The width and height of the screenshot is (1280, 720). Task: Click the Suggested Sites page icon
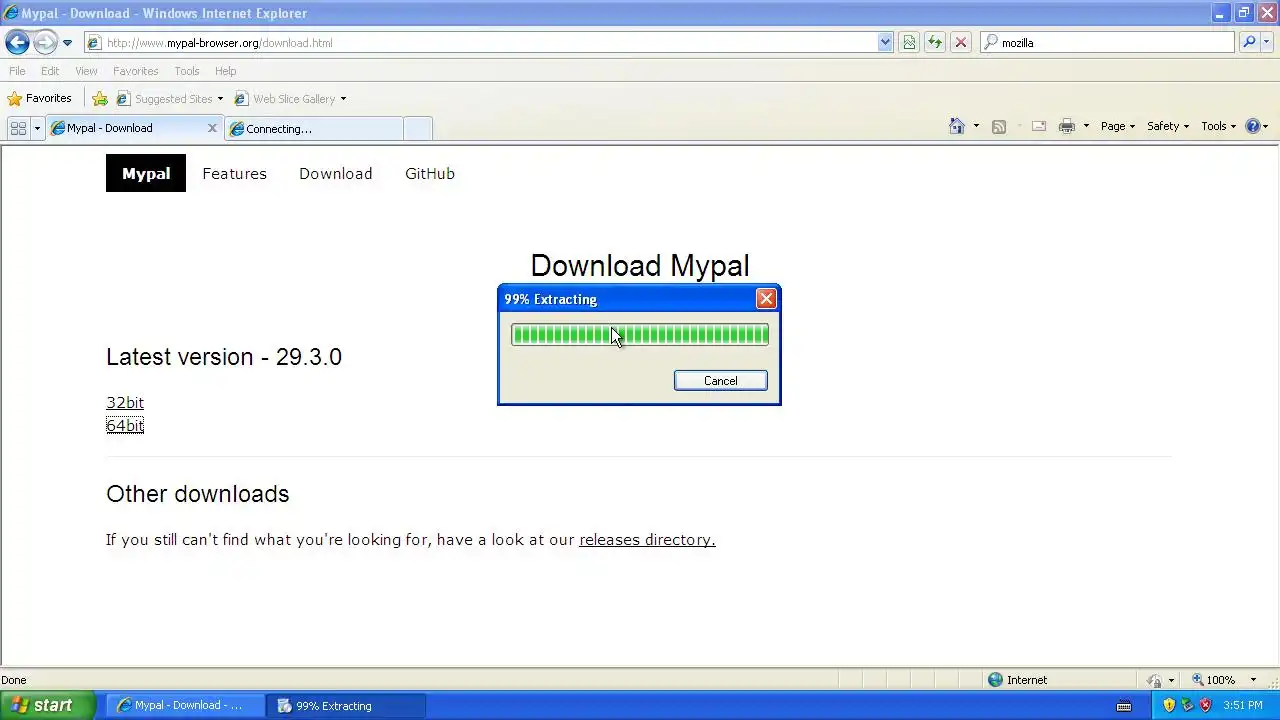123,99
